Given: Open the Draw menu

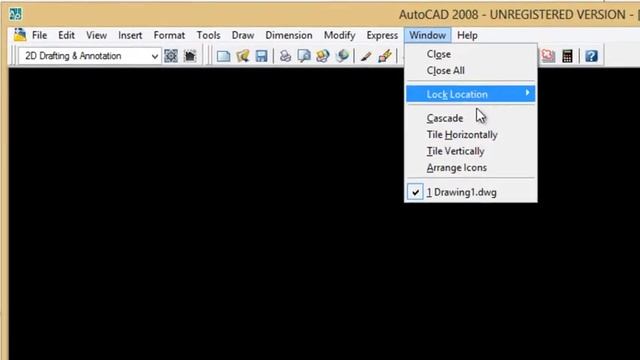Looking at the screenshot, I should point(243,36).
